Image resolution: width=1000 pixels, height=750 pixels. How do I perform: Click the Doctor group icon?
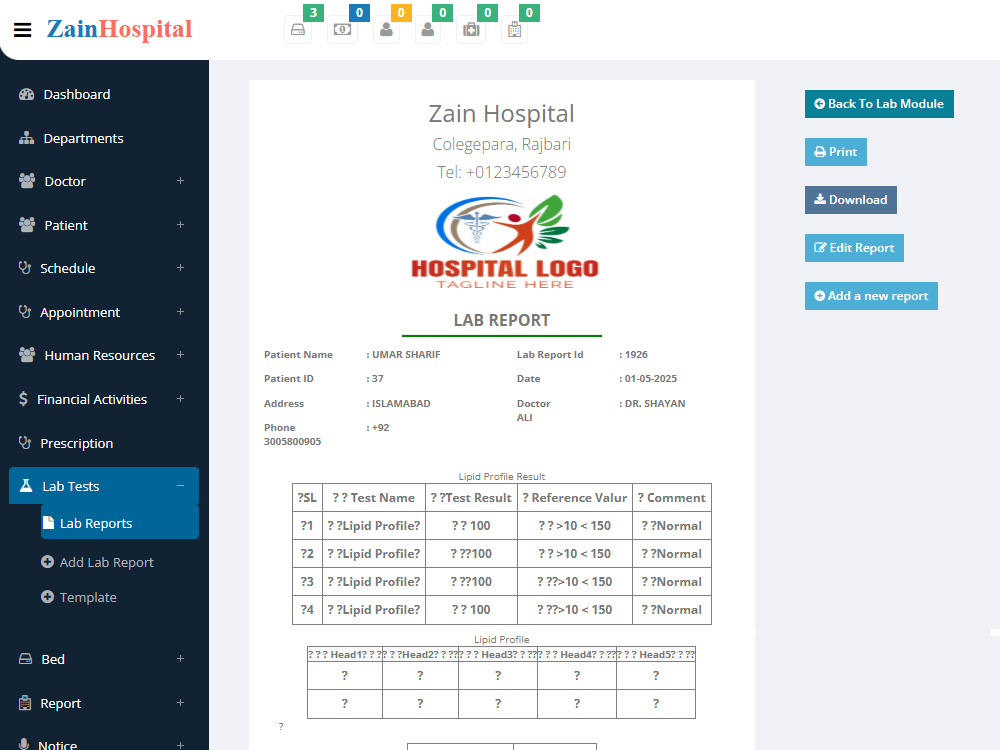tap(27, 181)
